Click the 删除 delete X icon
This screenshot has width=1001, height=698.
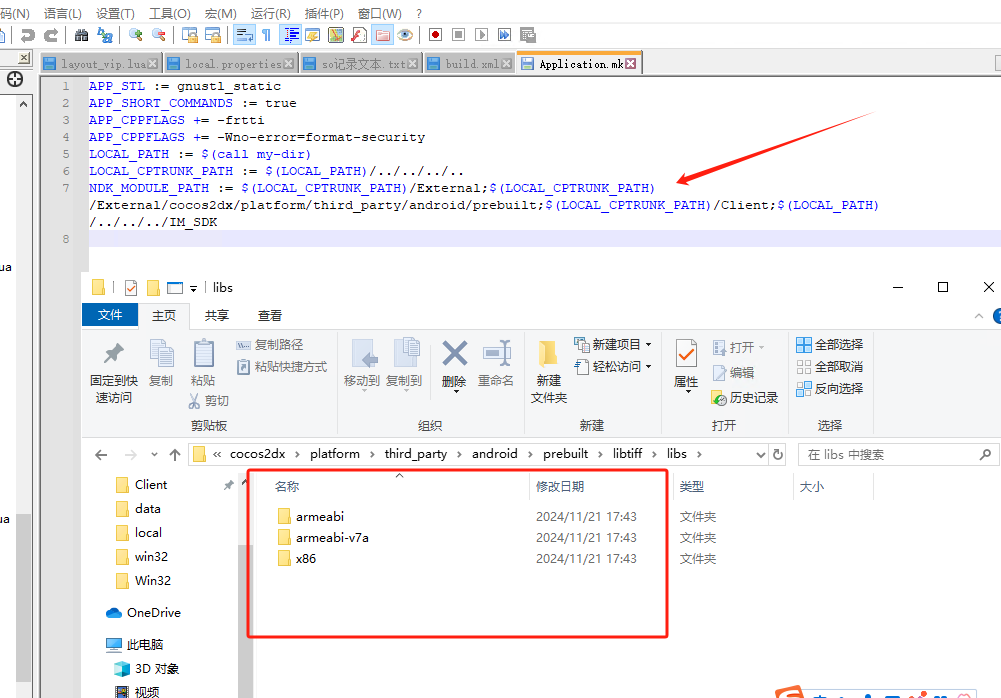coord(455,354)
